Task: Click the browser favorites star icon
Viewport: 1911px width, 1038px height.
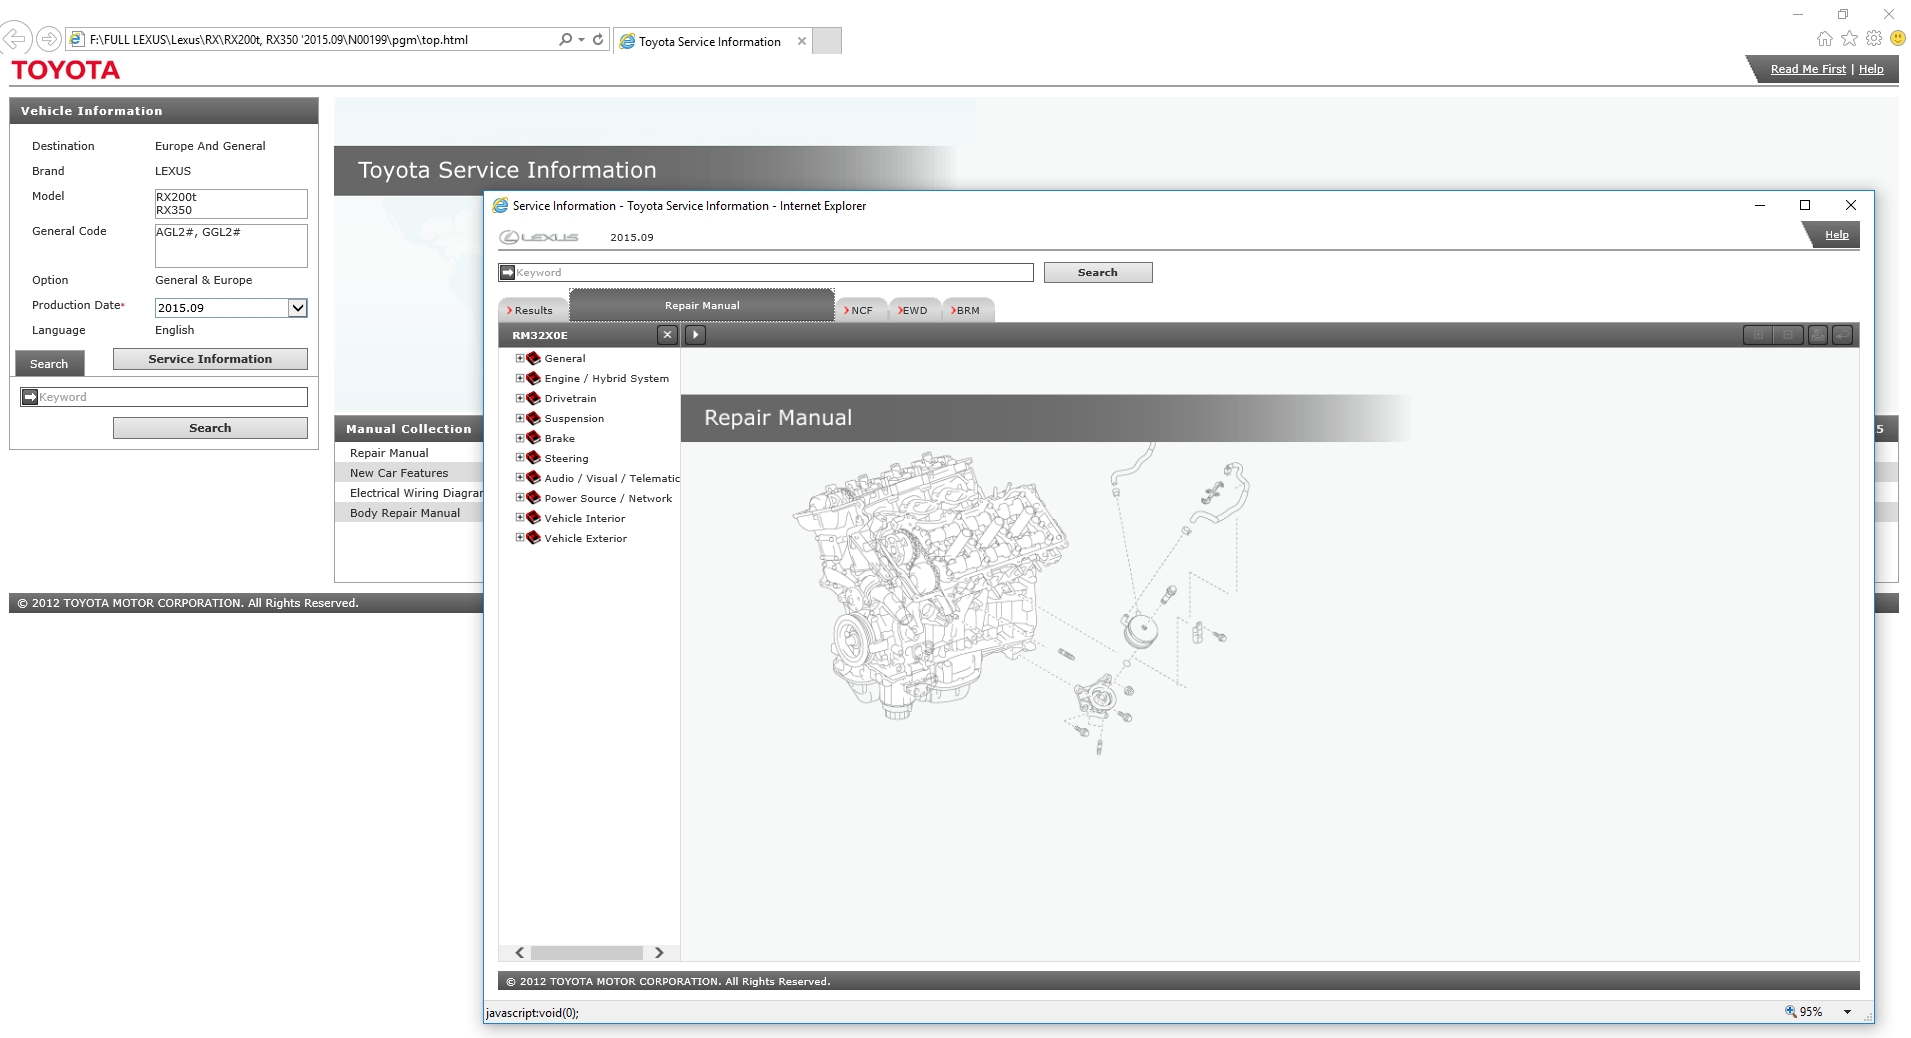Action: (x=1849, y=39)
